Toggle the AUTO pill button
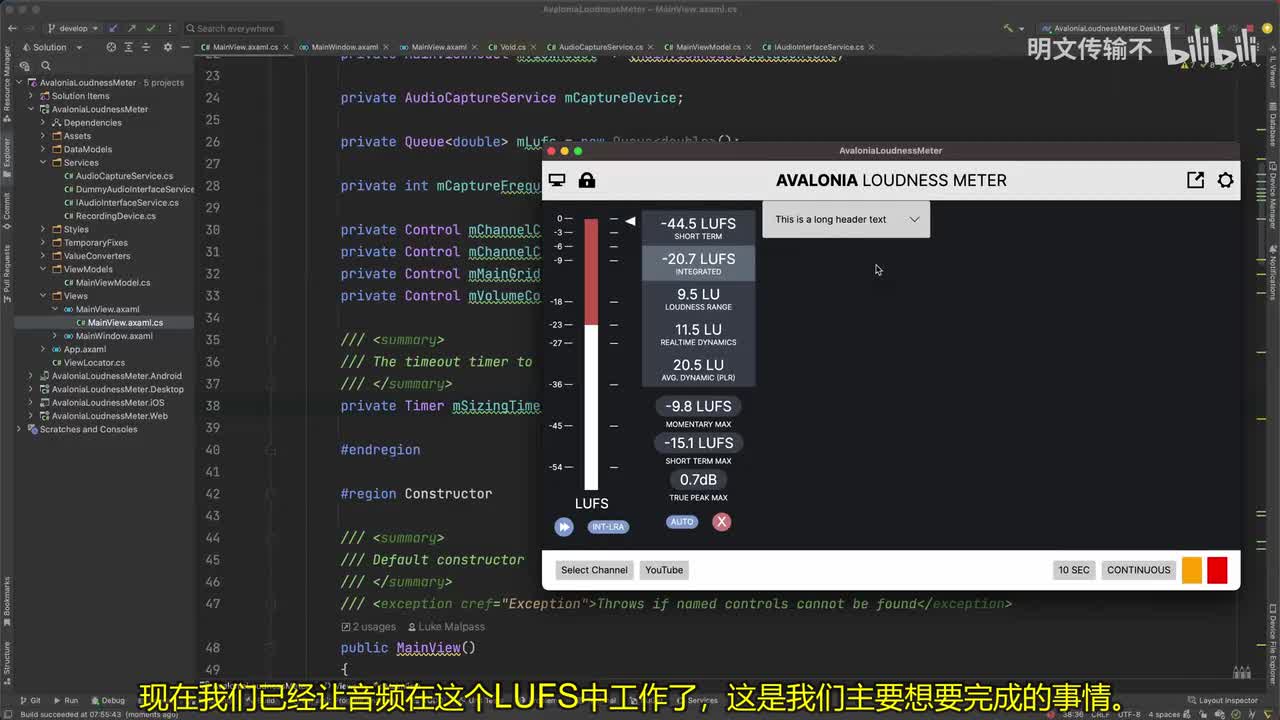 (682, 522)
